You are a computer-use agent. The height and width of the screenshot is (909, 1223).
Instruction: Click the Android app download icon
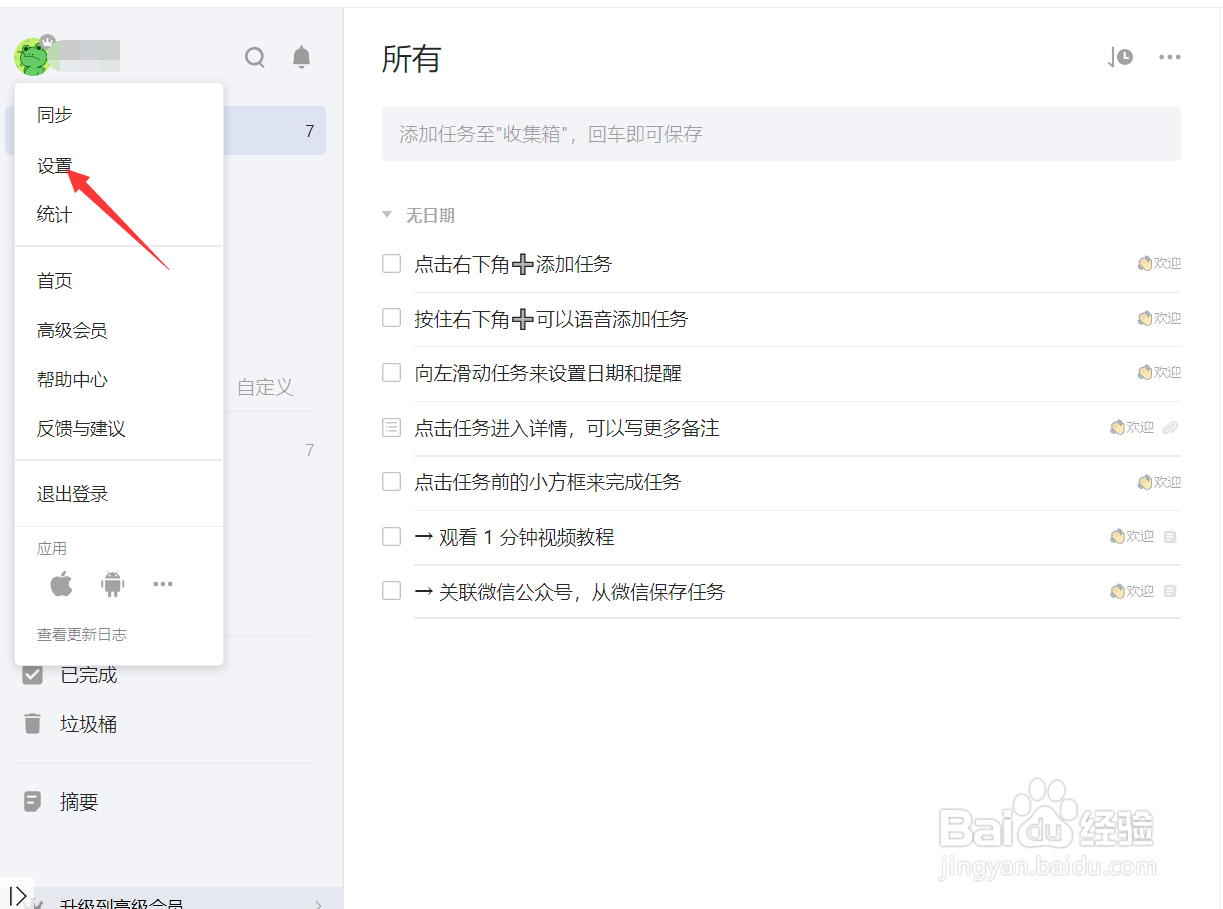(112, 584)
